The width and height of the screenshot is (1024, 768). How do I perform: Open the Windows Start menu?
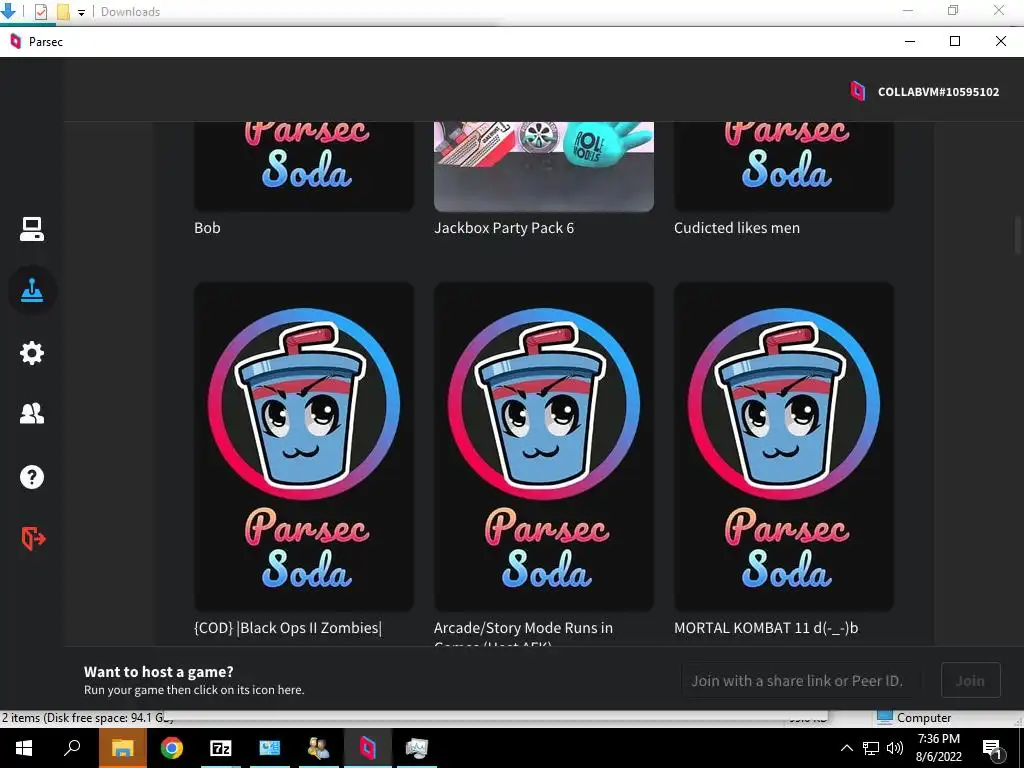24,748
